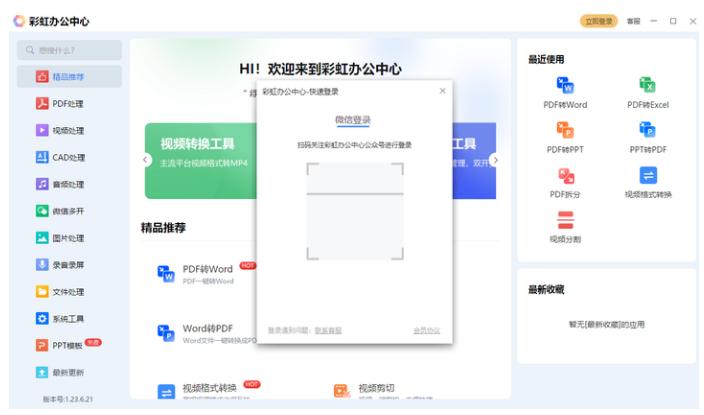The height and width of the screenshot is (415, 704).
Task: Minimize the 彩虹办公中心 window
Action: [x=654, y=21]
